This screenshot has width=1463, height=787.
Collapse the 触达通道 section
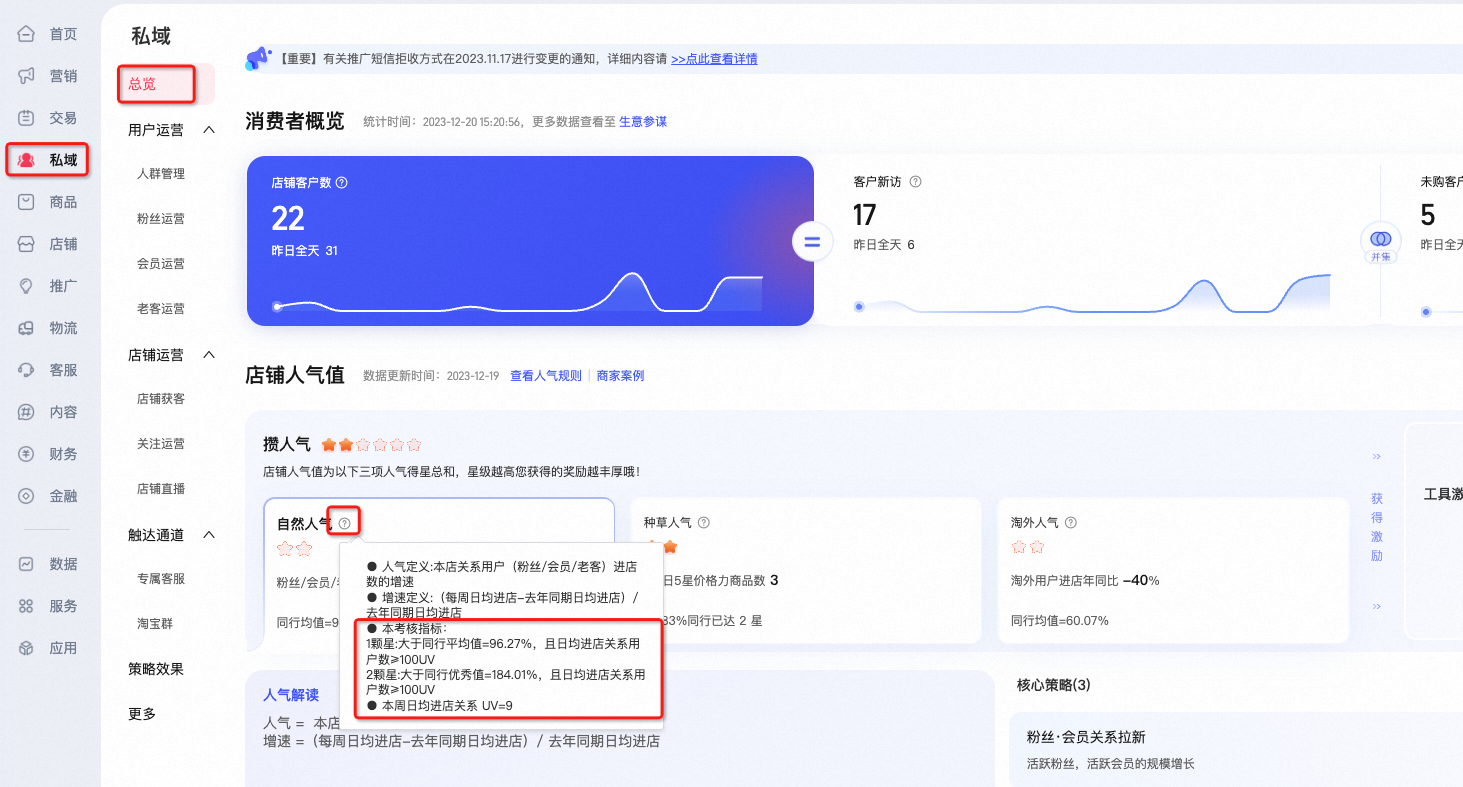click(x=209, y=535)
